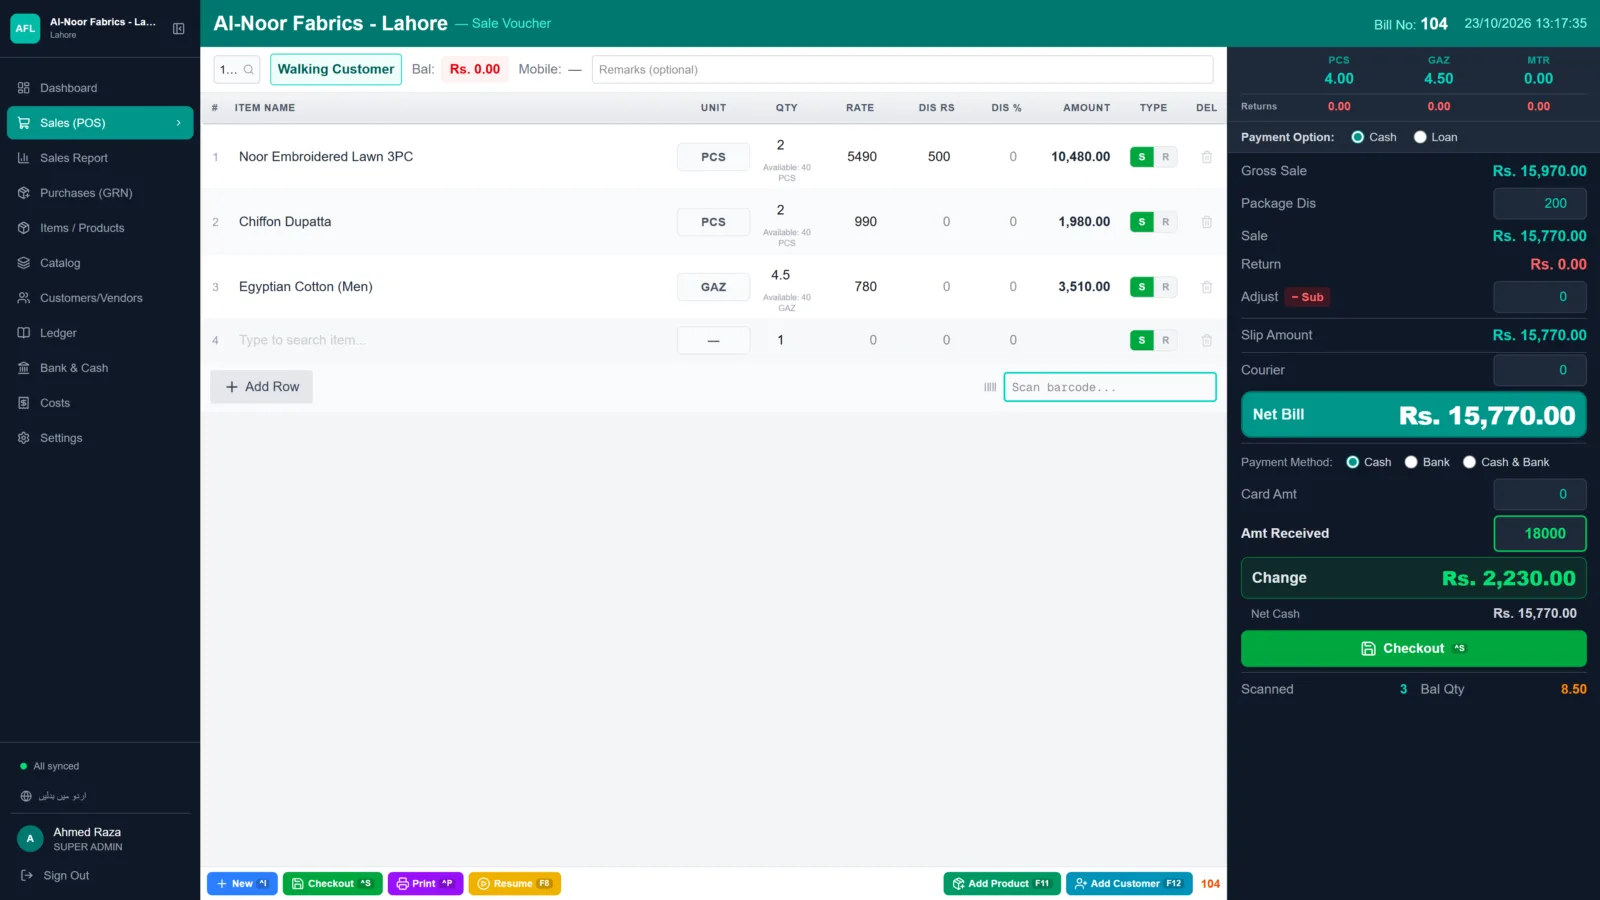1600x900 pixels.
Task: Click the large green Checkout button
Action: pos(1413,649)
